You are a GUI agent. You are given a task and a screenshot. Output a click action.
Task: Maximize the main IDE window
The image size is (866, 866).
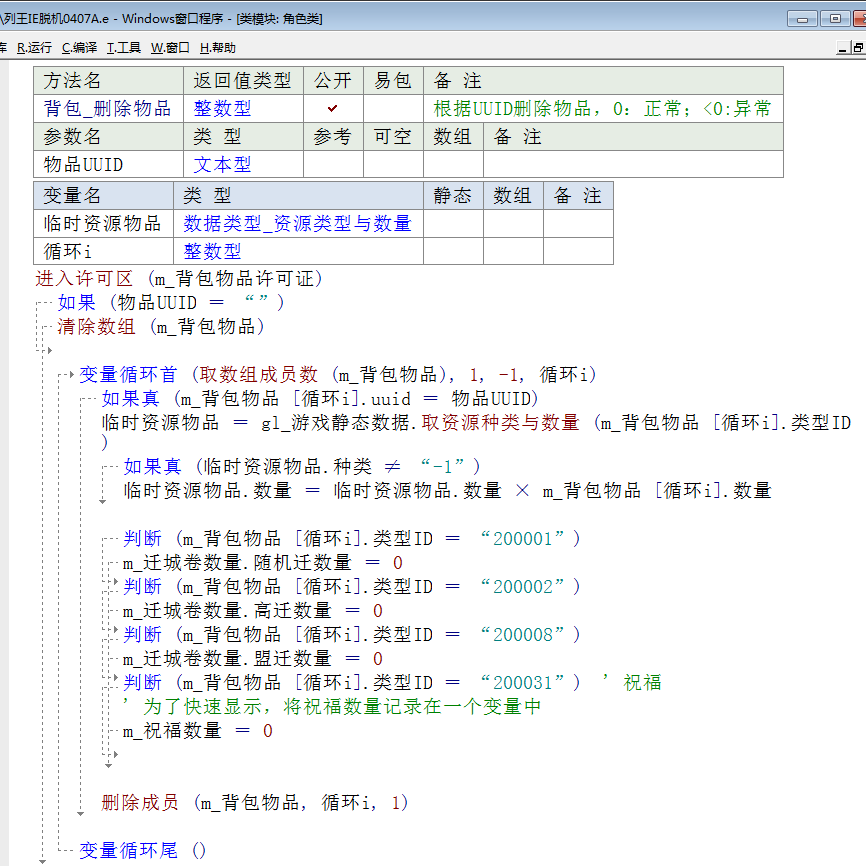tap(832, 19)
